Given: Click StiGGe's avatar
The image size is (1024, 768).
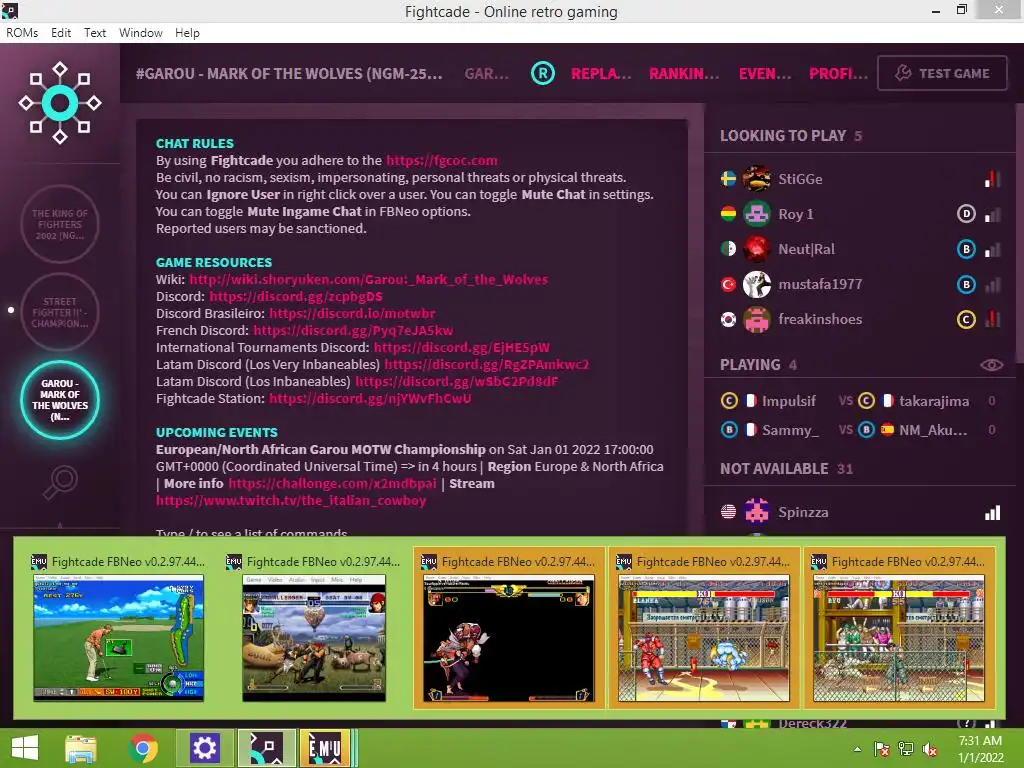Looking at the screenshot, I should click(757, 178).
